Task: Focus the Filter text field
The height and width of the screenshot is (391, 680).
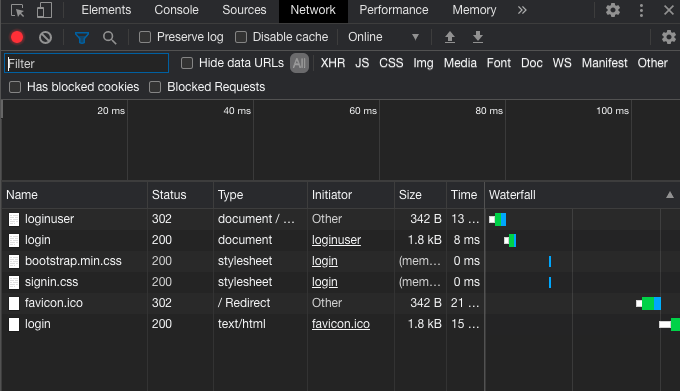Action: (86, 63)
